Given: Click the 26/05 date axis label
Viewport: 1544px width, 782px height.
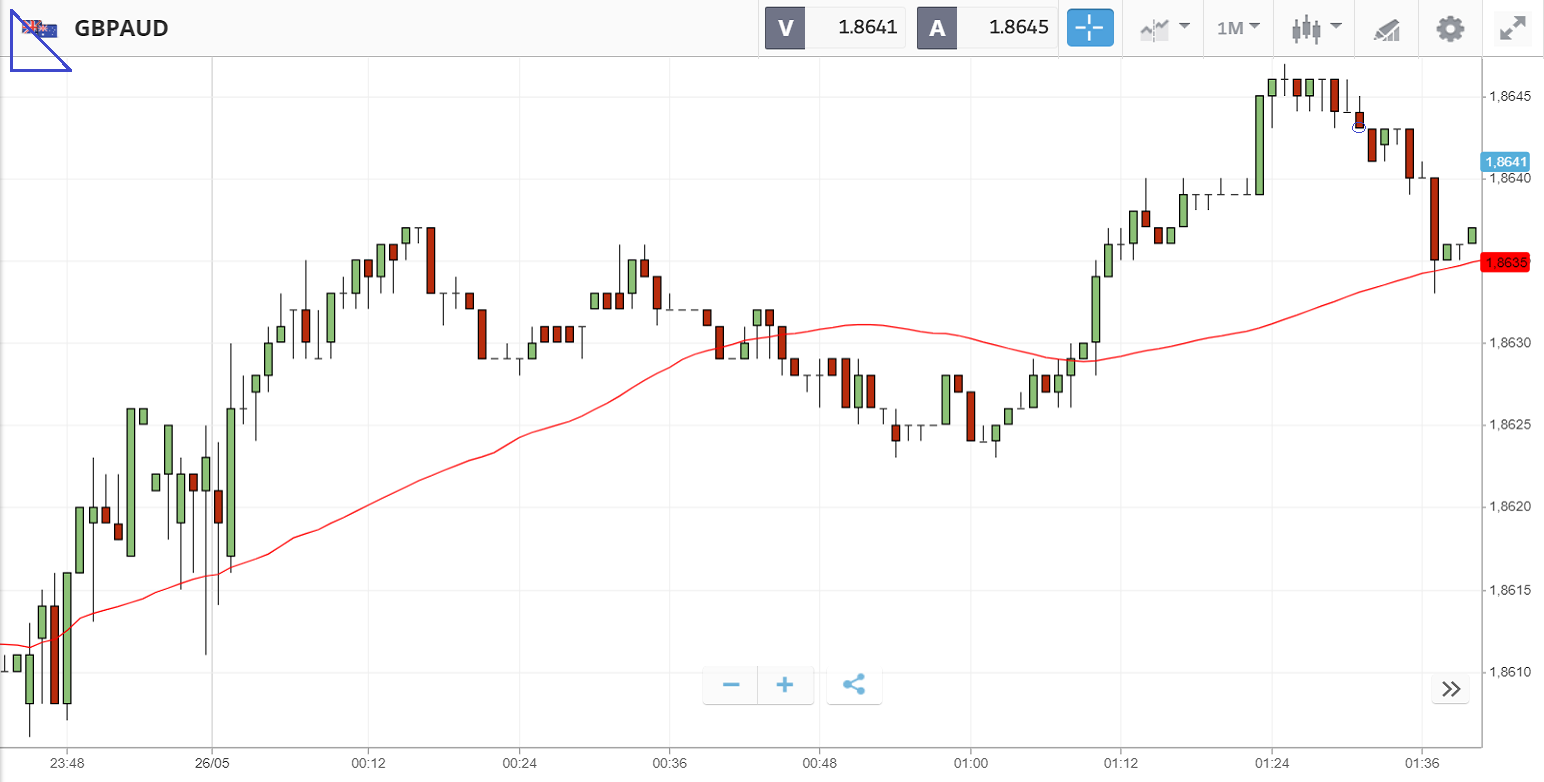Looking at the screenshot, I should pos(212,762).
